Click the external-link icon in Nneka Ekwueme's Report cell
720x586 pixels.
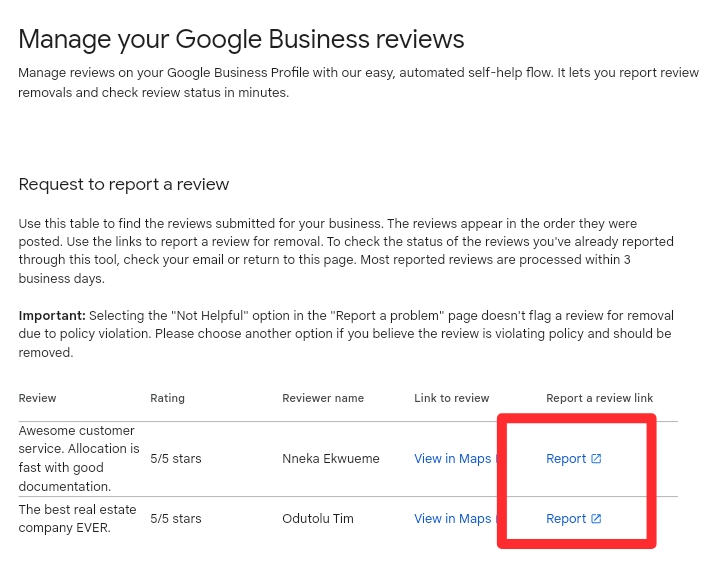point(596,458)
